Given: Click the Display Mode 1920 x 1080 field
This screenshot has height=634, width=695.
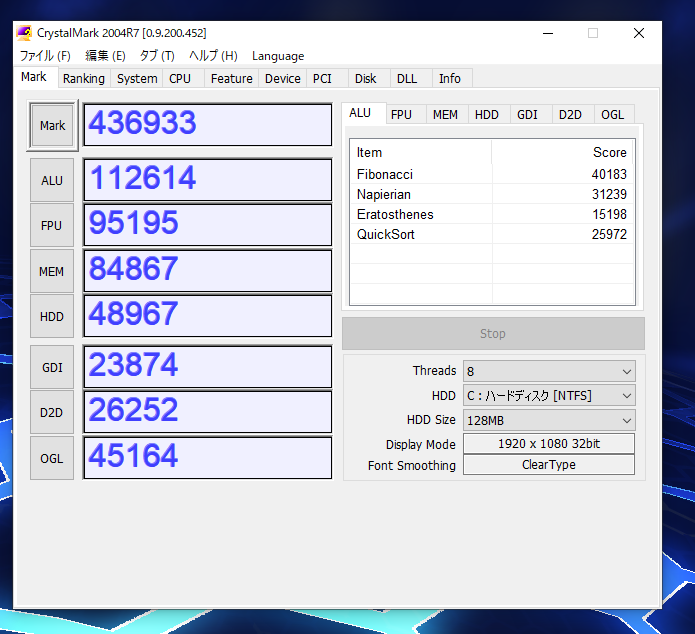Looking at the screenshot, I should [549, 444].
